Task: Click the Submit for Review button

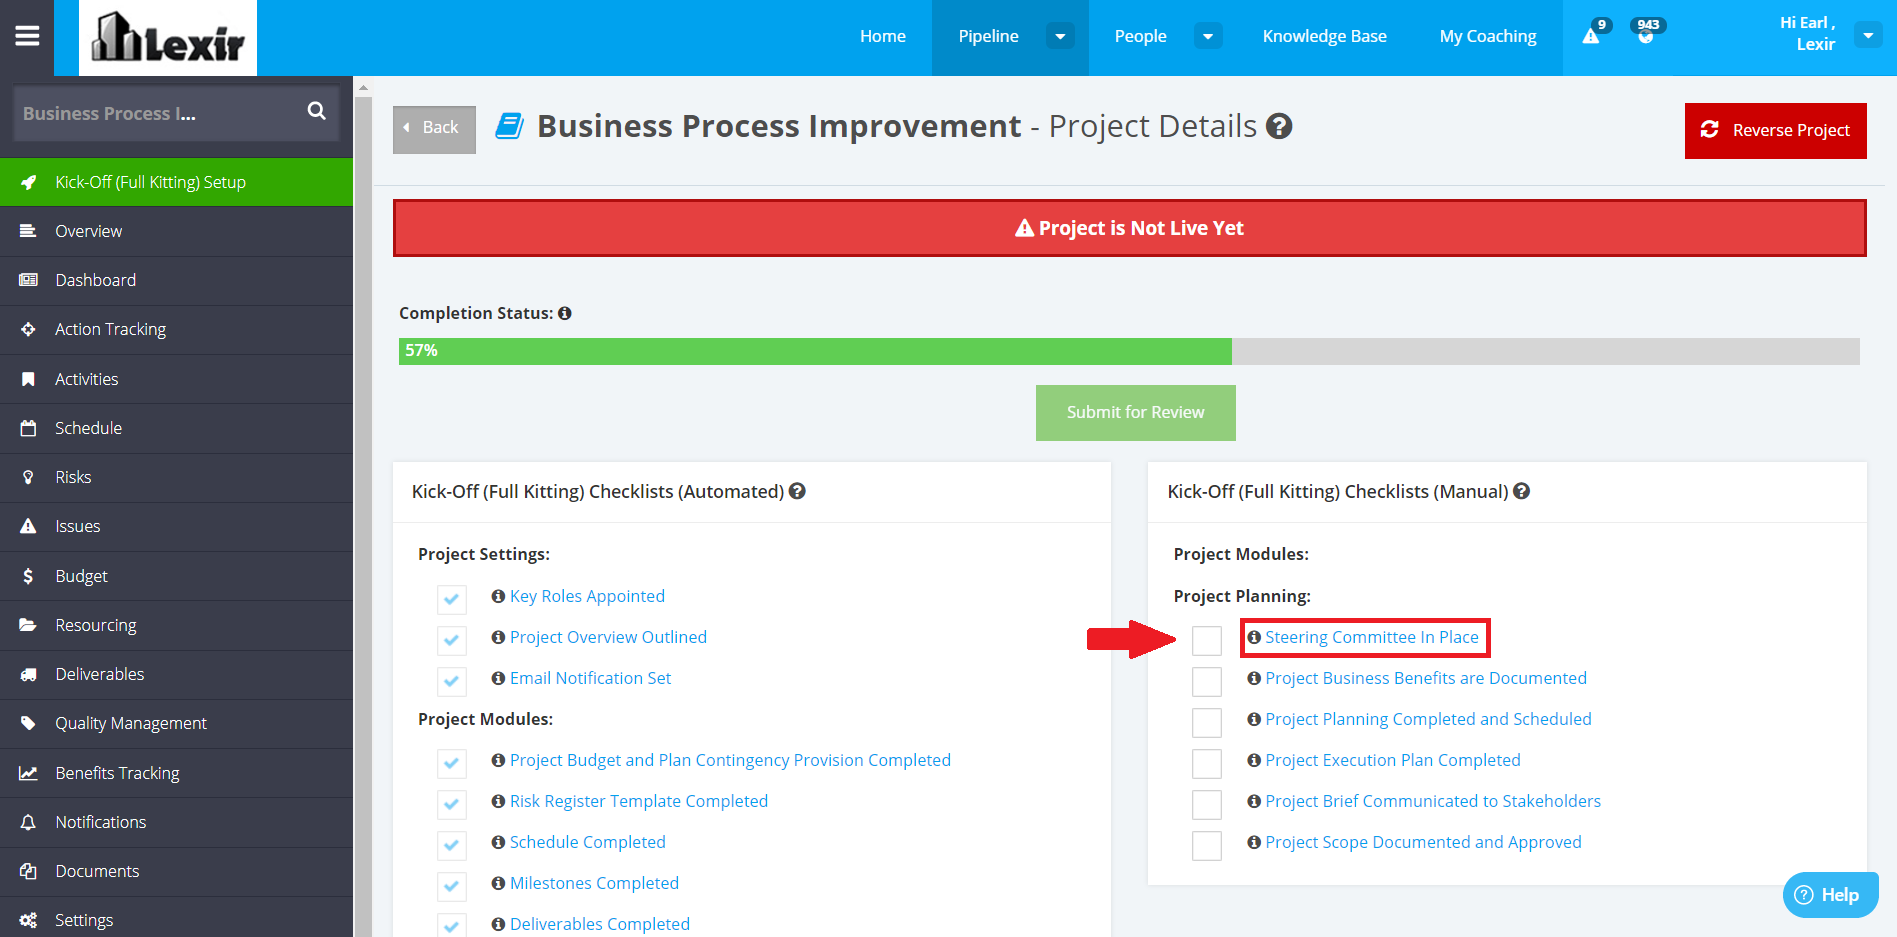Action: (1136, 412)
